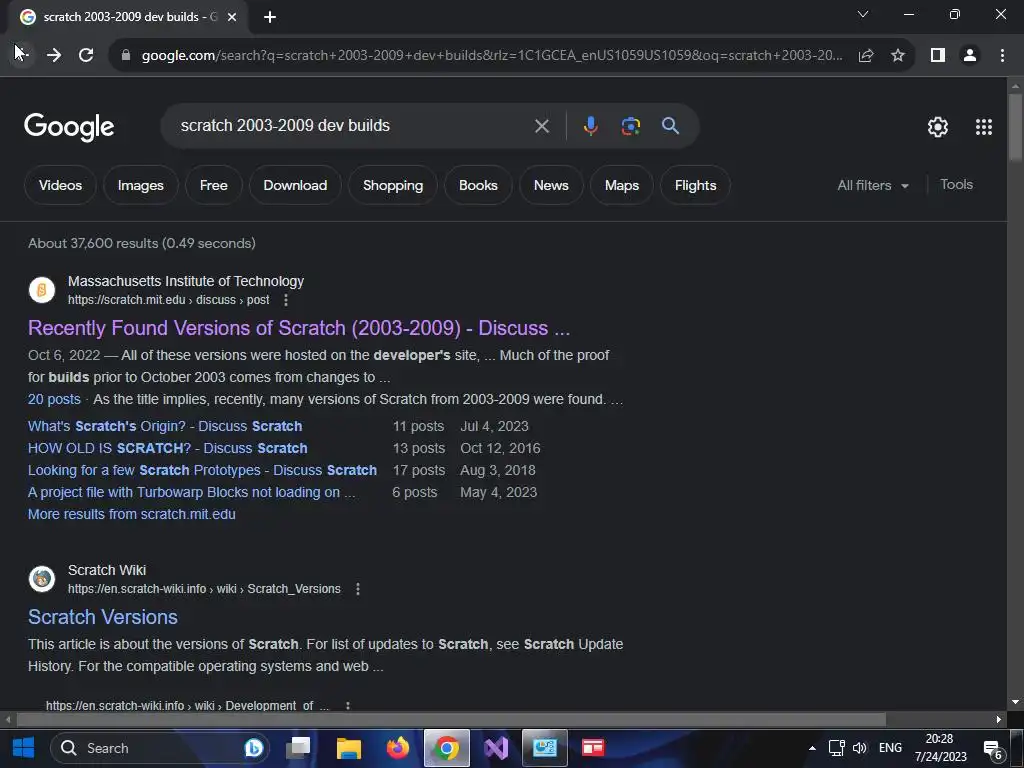The image size is (1024, 768).
Task: Open the Chrome three-dot menu
Action: (1002, 56)
